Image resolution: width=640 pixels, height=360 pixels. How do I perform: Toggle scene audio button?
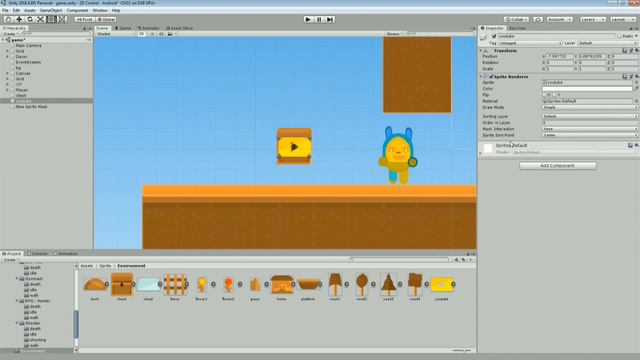(x=161, y=34)
